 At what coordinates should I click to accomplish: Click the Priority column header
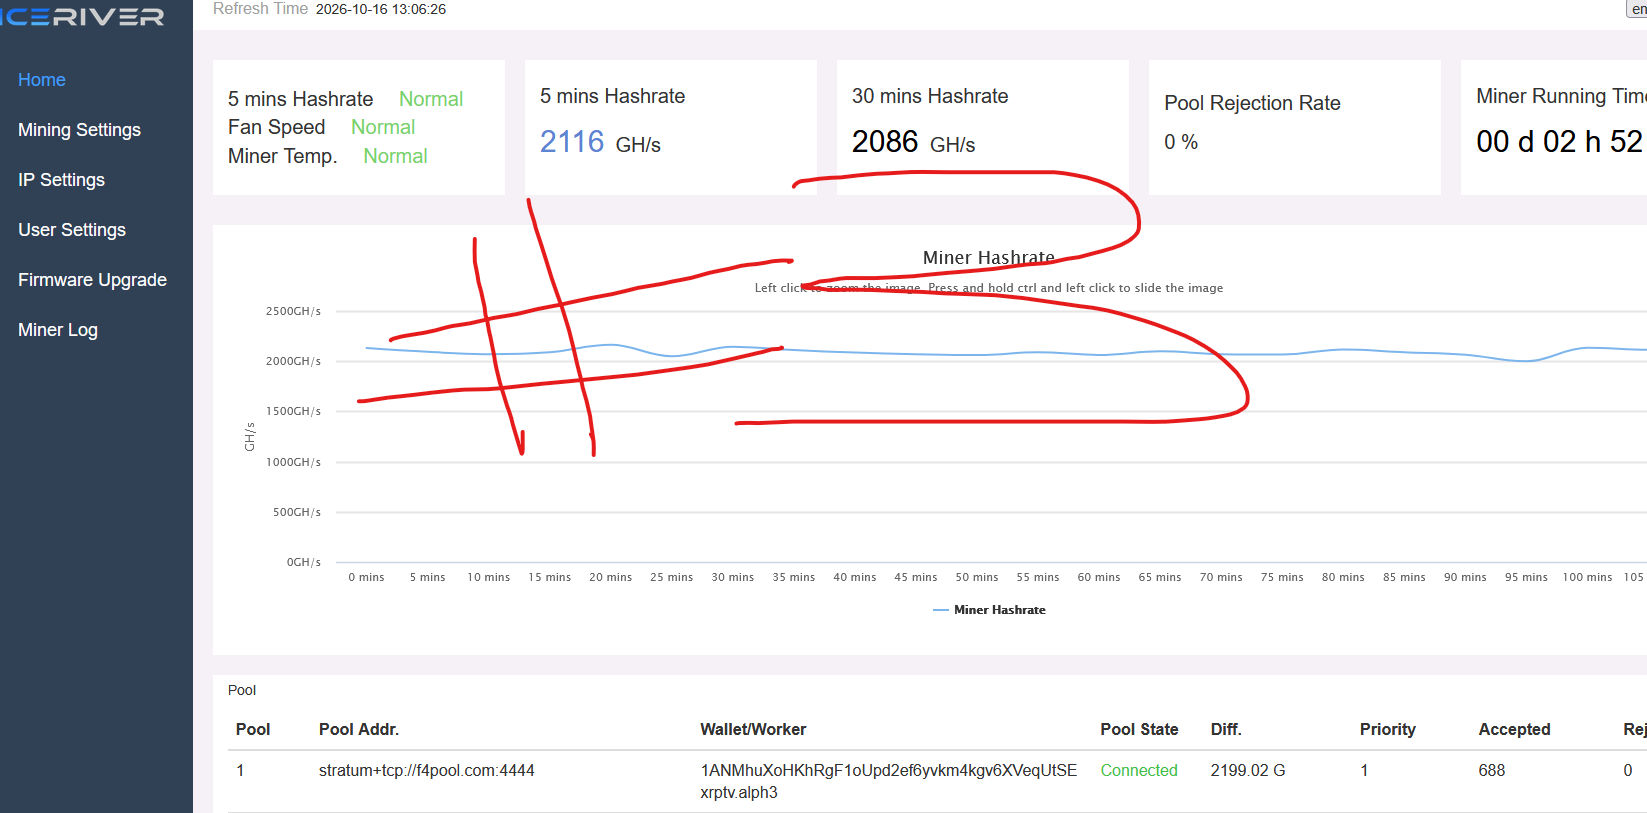(x=1388, y=730)
